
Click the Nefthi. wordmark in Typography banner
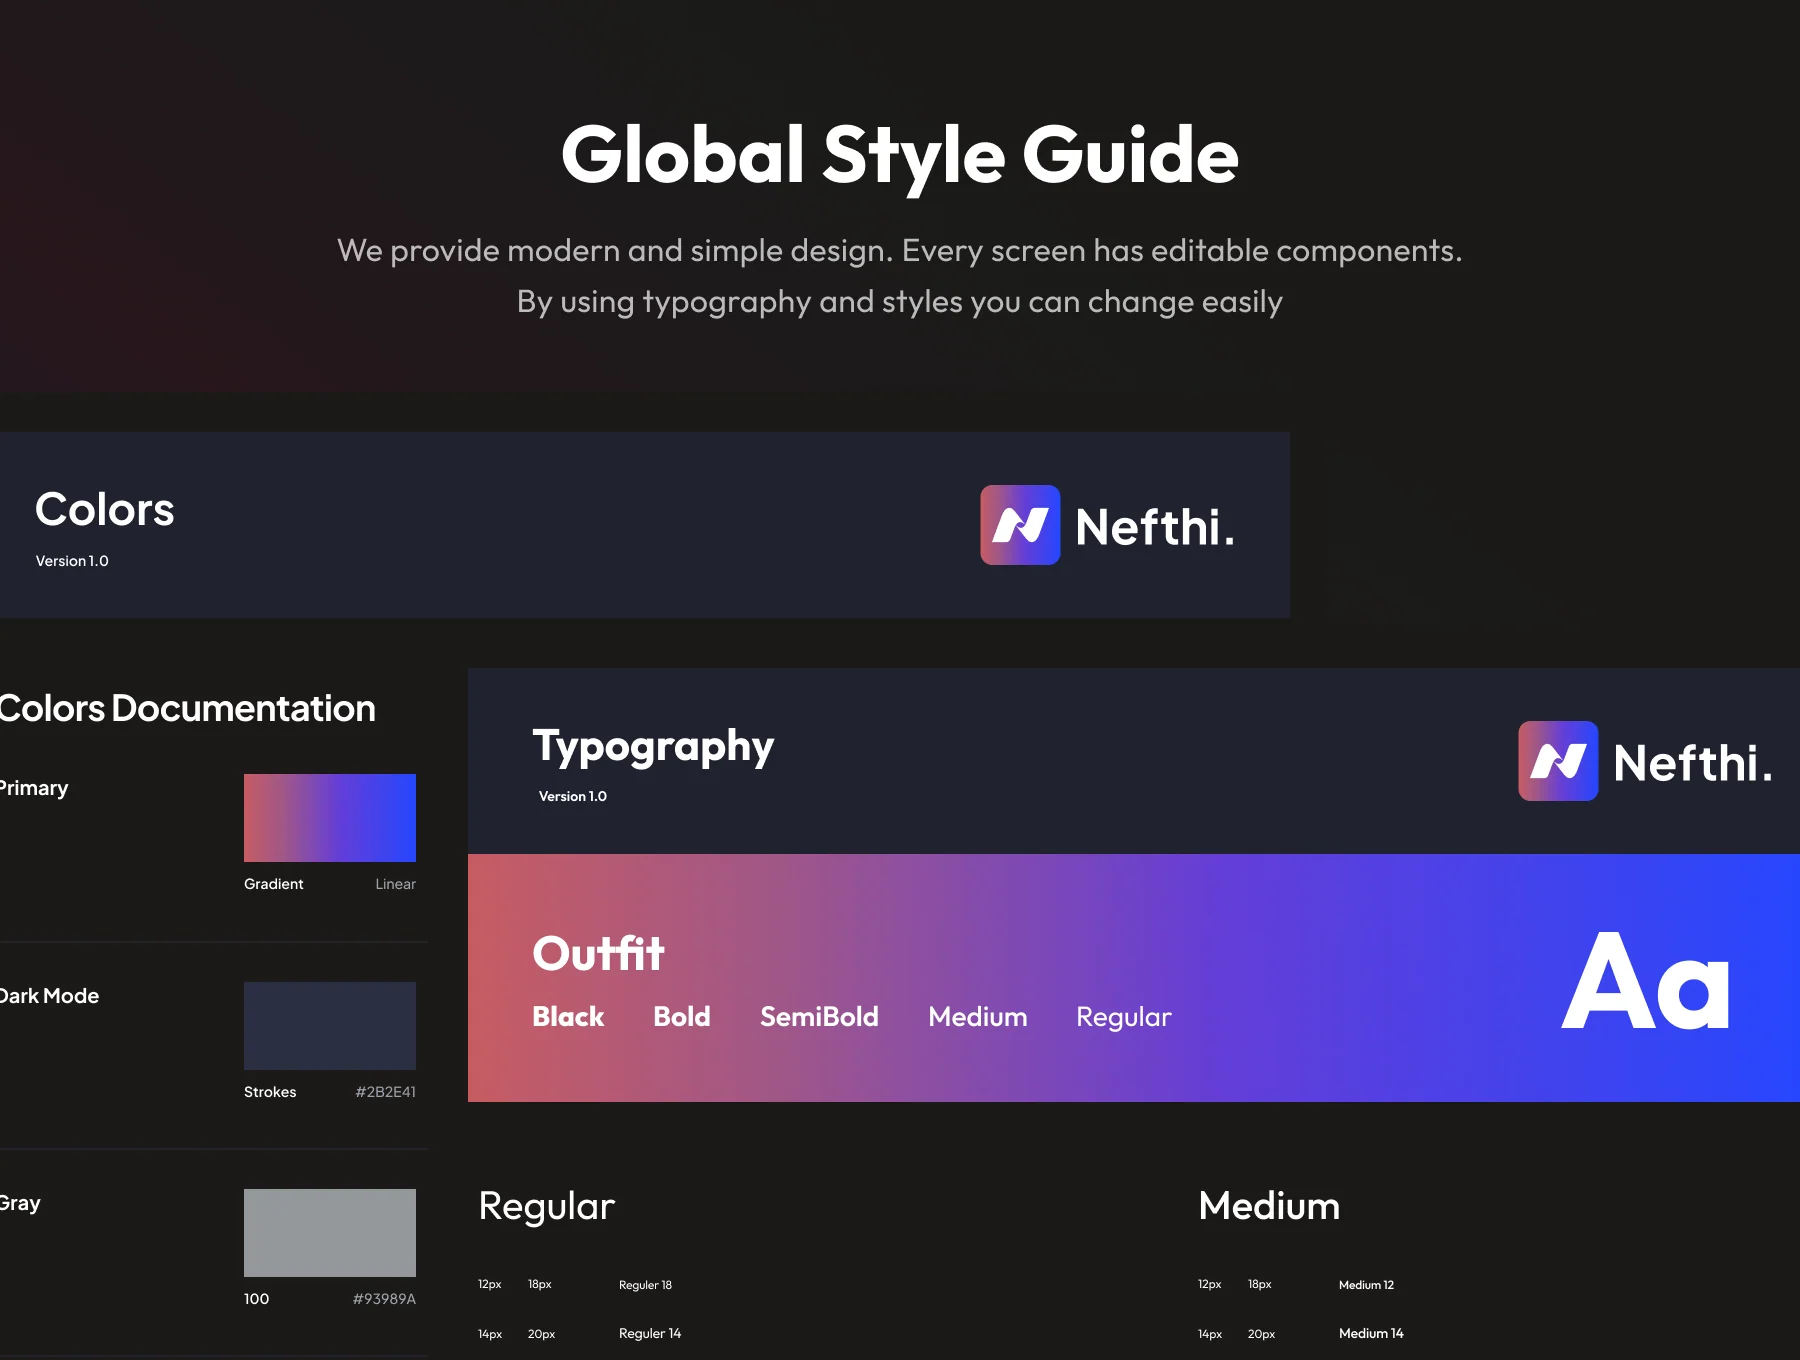(x=1693, y=763)
